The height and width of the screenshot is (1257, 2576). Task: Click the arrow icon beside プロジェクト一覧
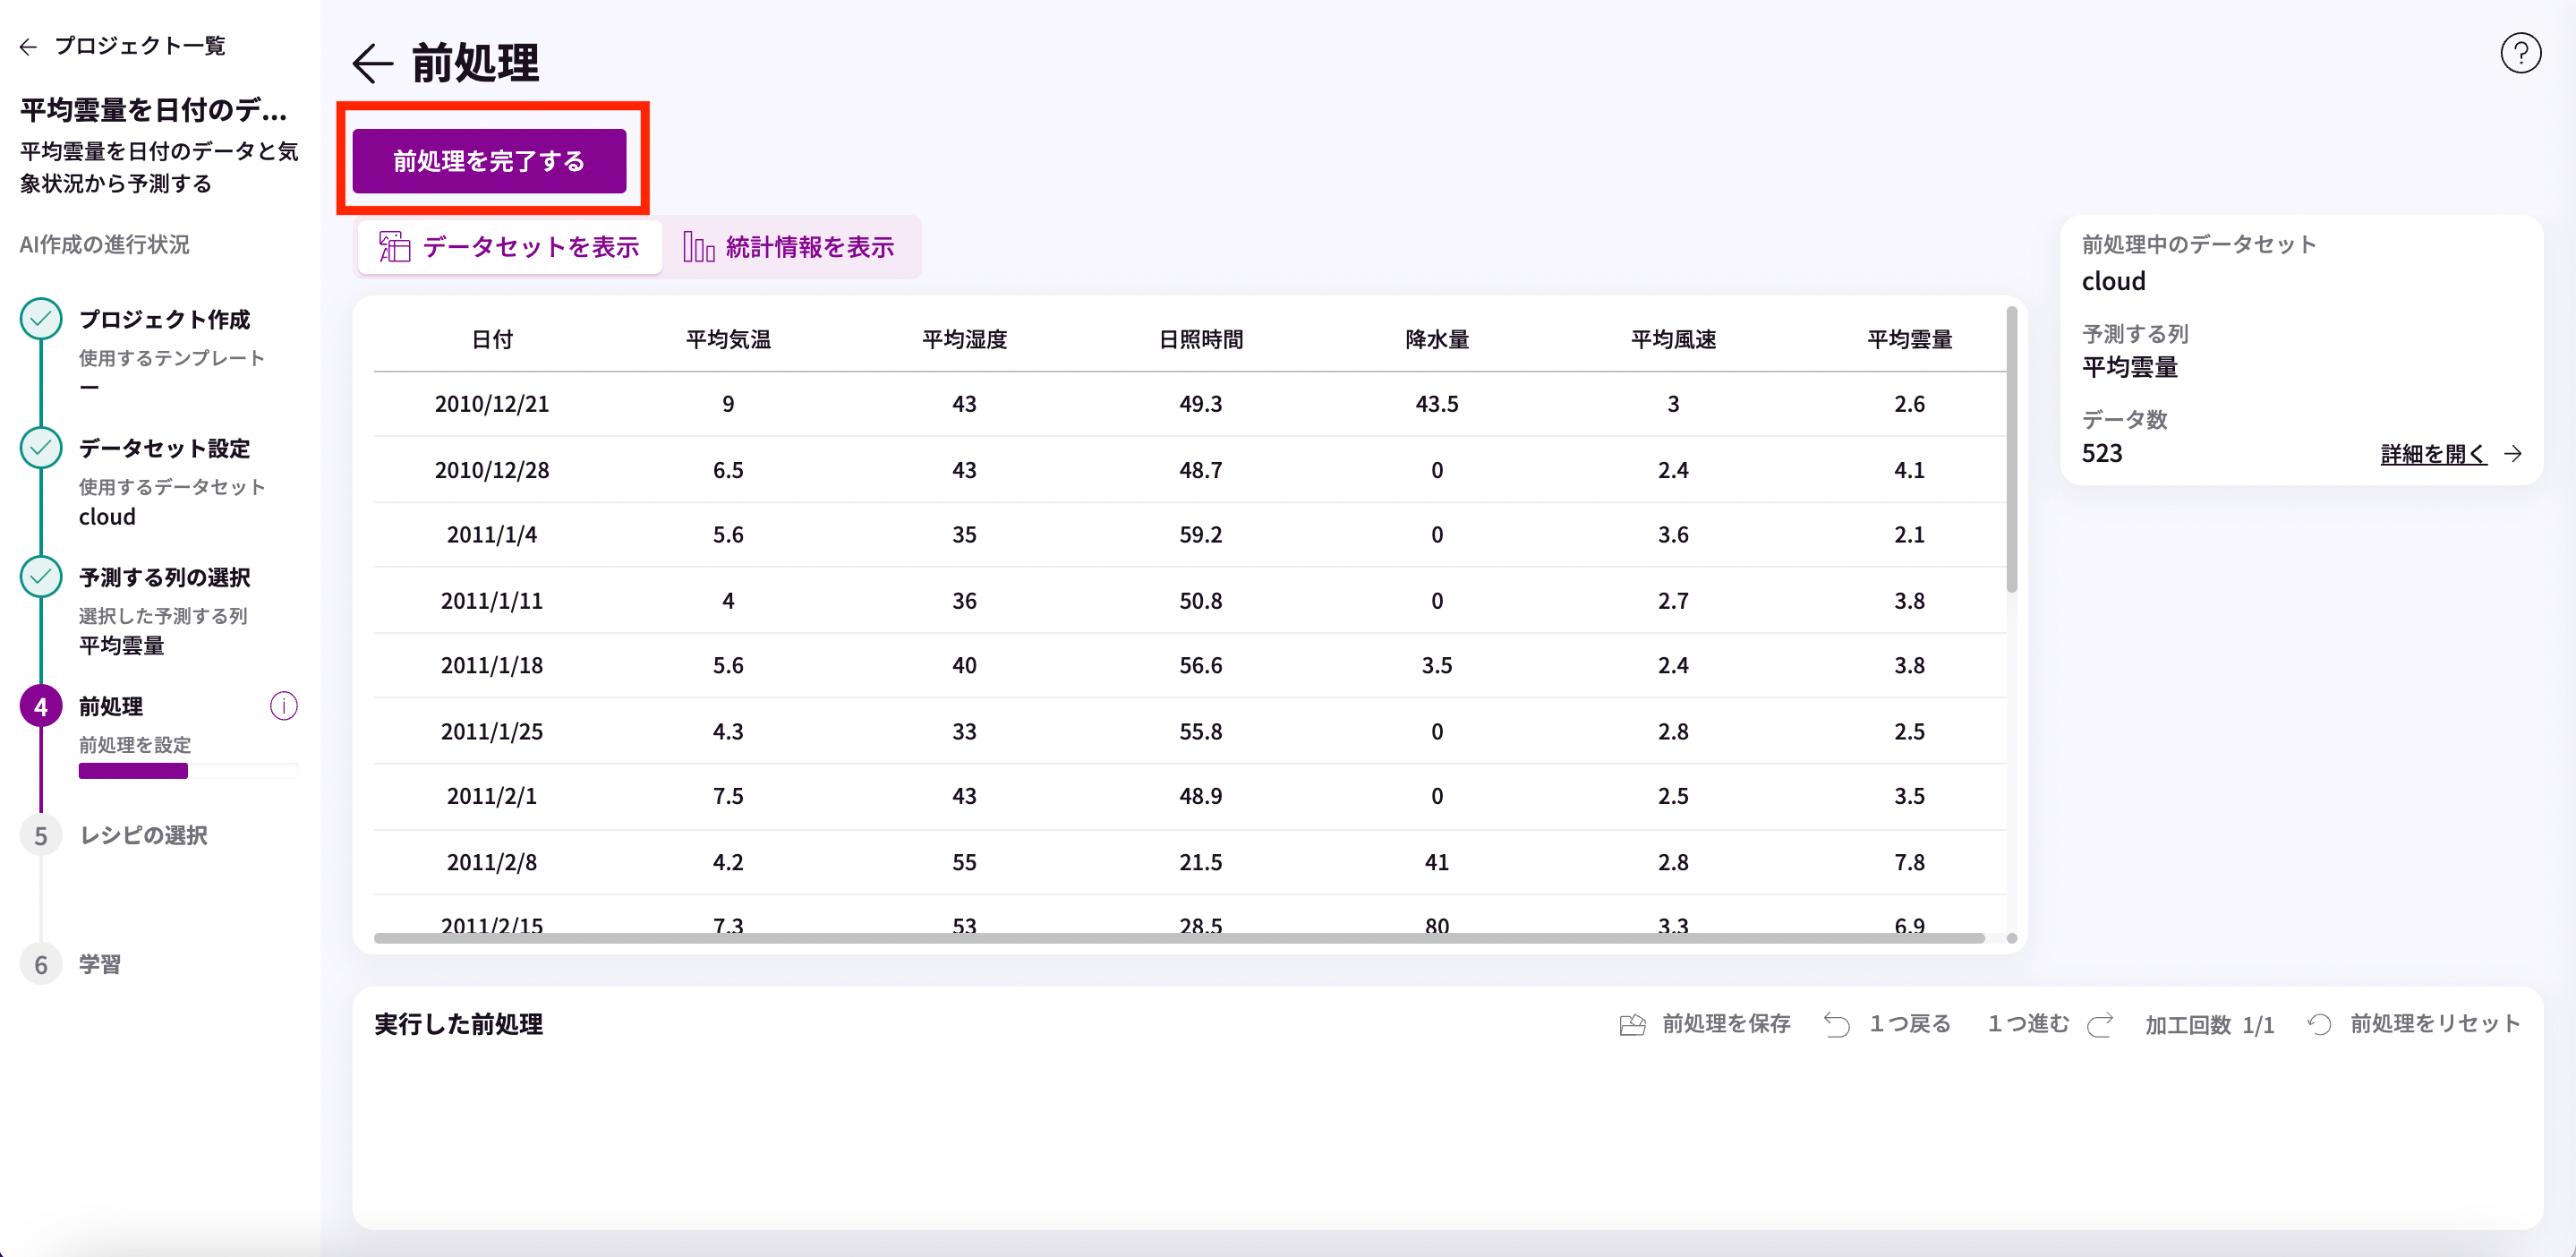(x=28, y=46)
